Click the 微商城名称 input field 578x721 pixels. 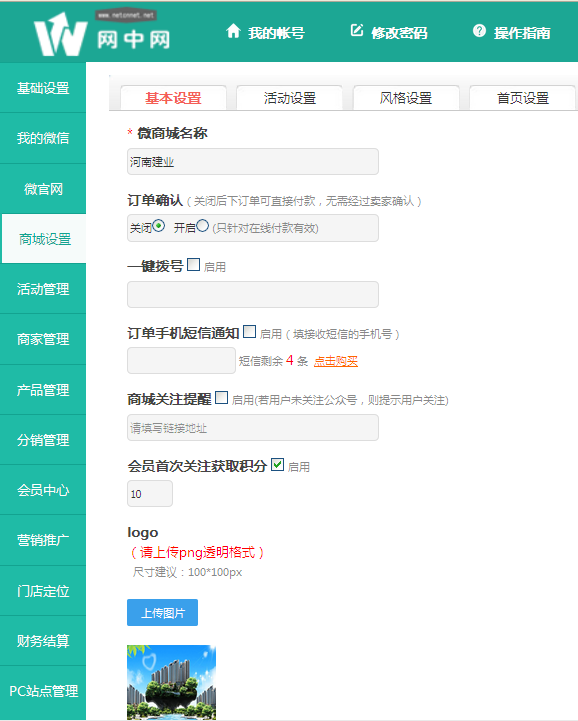[253, 161]
